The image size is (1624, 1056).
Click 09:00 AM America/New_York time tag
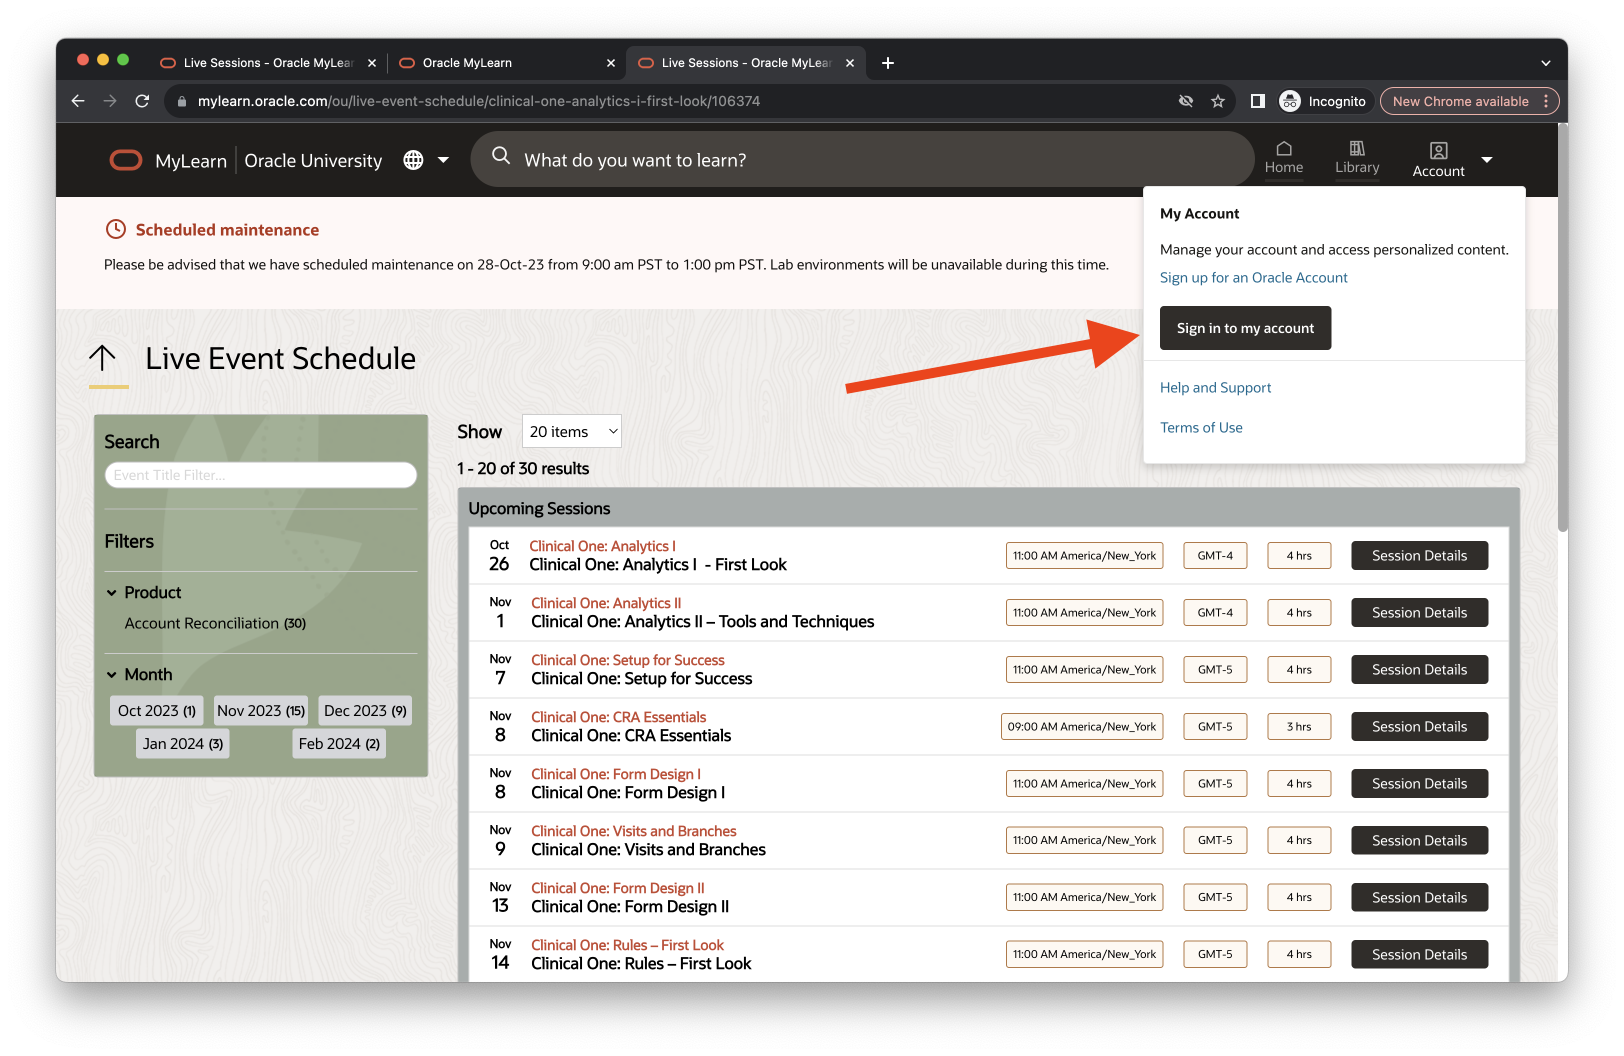pos(1082,727)
